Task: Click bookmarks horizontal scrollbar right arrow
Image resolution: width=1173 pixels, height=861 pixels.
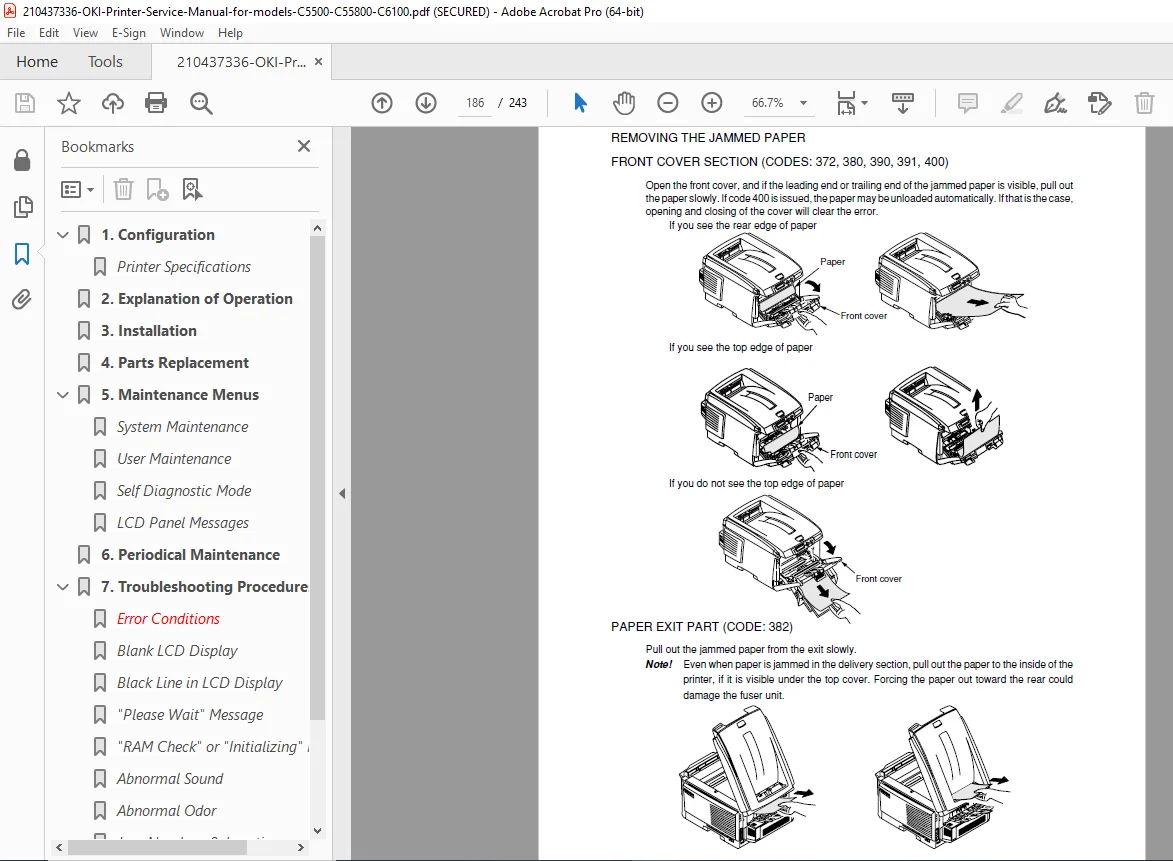Action: (x=301, y=848)
